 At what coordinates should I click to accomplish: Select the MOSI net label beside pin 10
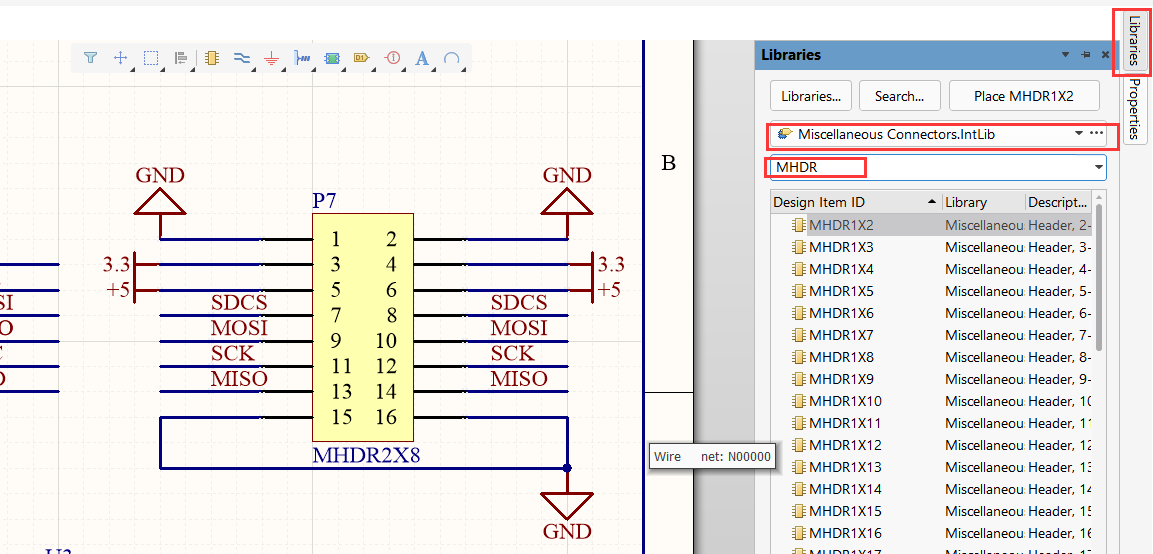coord(519,327)
